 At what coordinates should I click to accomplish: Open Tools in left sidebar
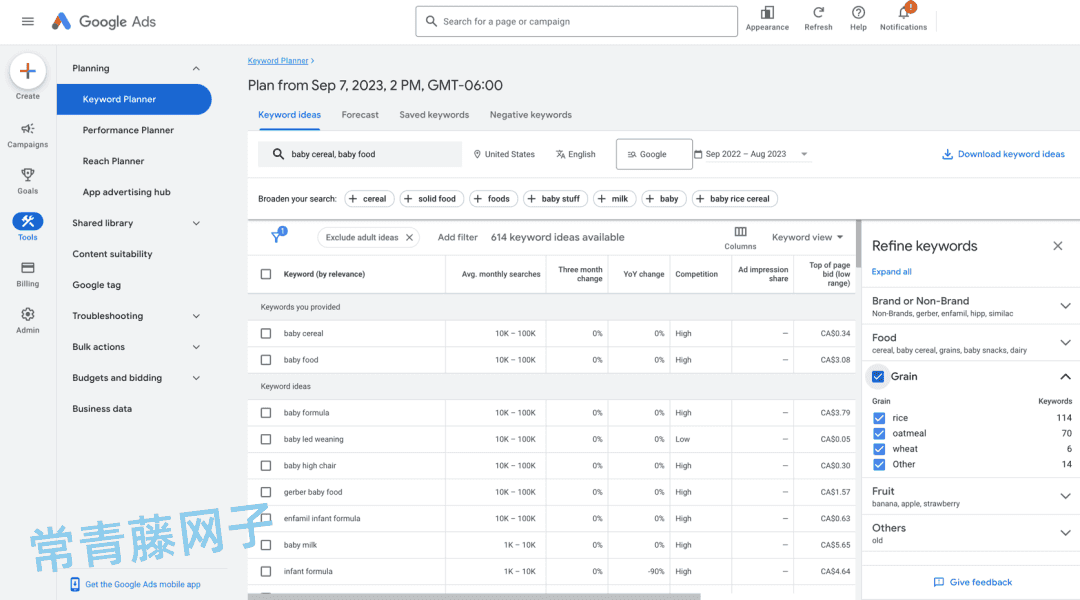(28, 227)
